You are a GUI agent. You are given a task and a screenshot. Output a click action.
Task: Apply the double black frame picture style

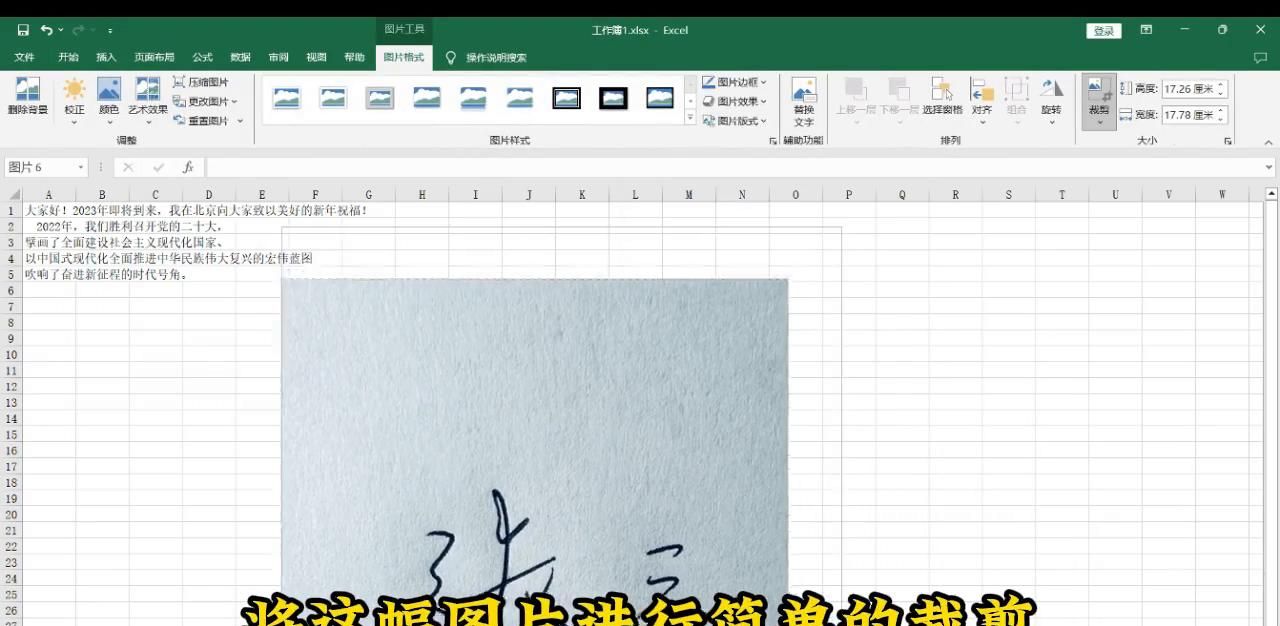point(567,98)
